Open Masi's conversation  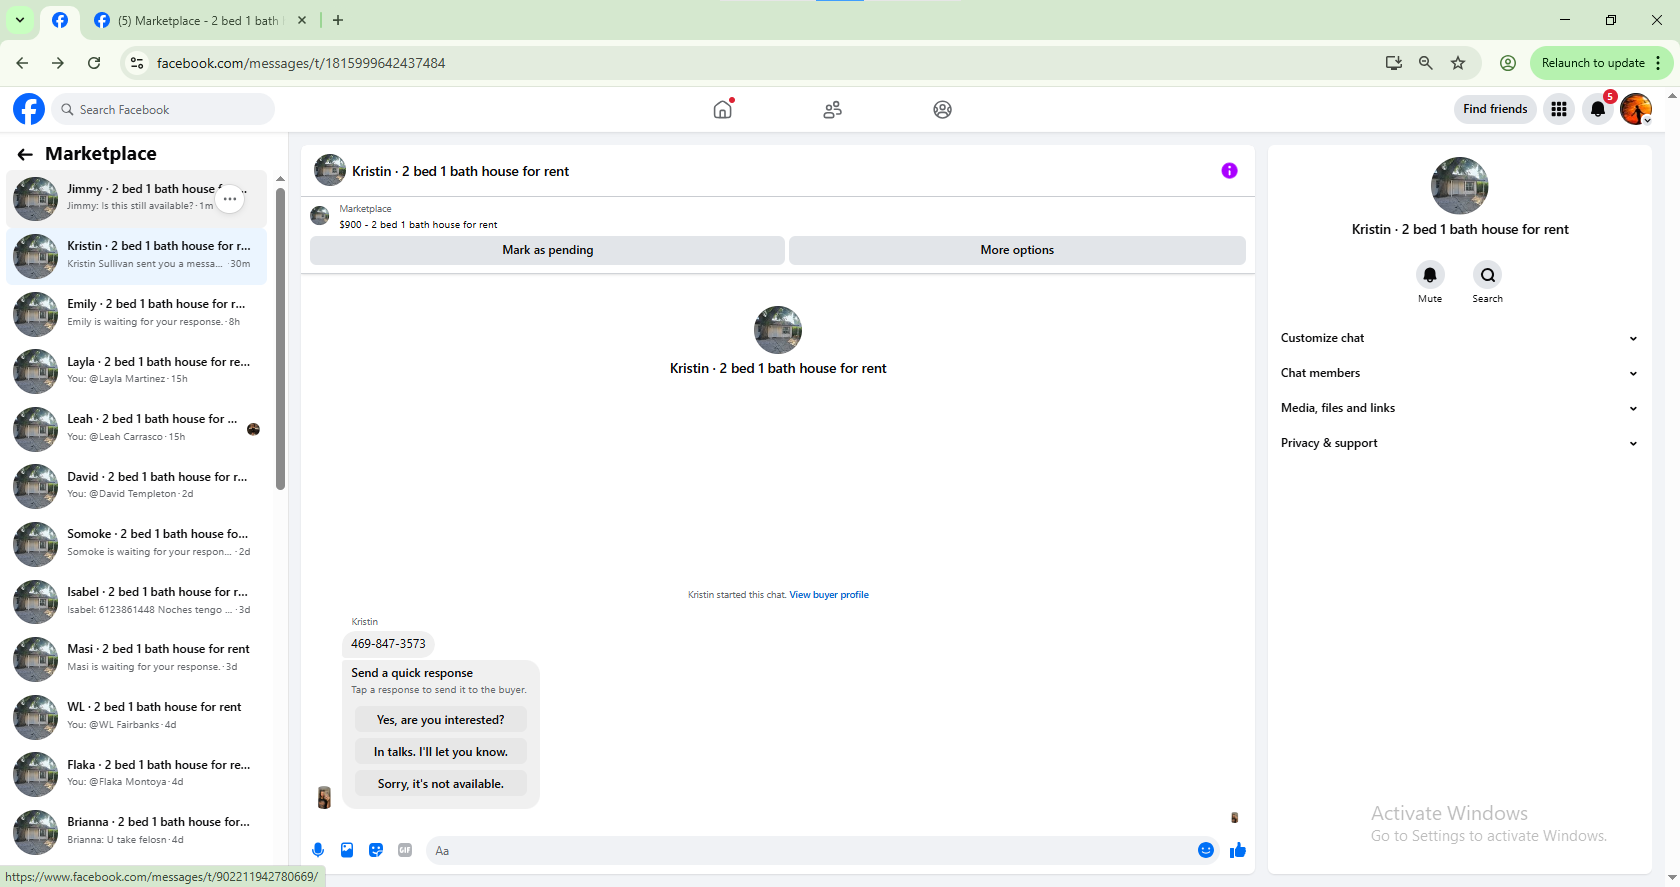[137, 658]
